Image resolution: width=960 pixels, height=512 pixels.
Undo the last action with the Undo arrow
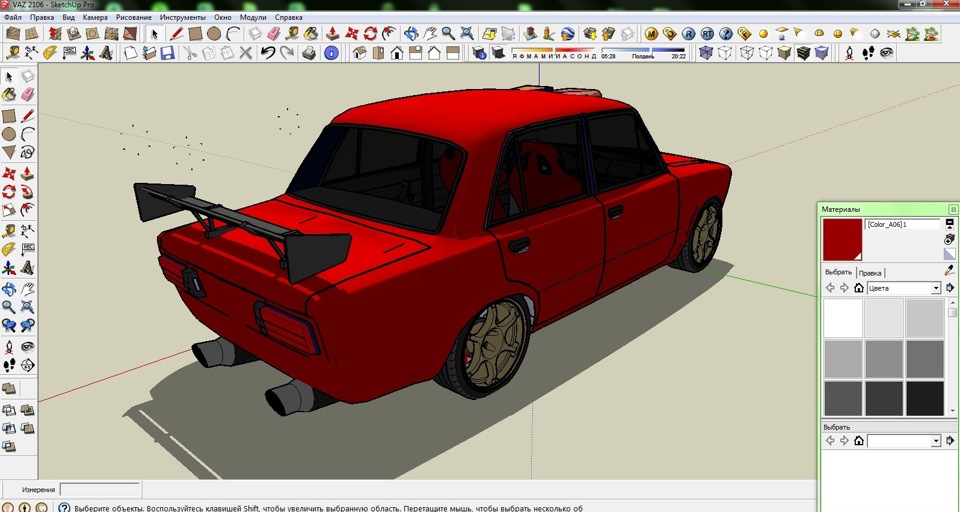click(x=268, y=53)
